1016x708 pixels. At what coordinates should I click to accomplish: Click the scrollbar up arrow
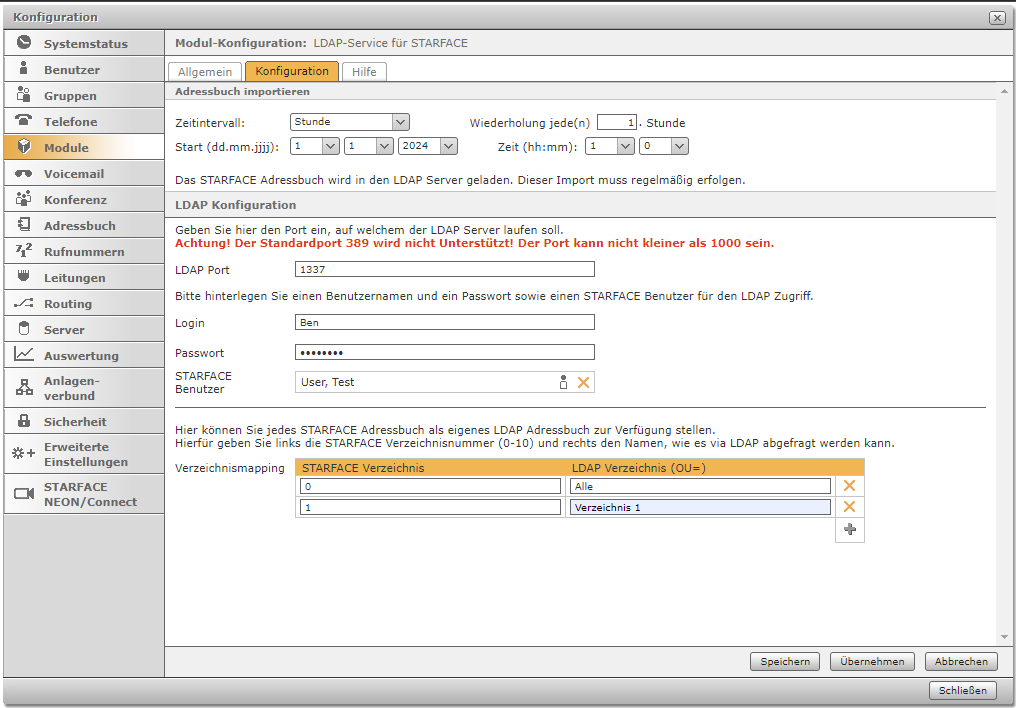point(1004,91)
